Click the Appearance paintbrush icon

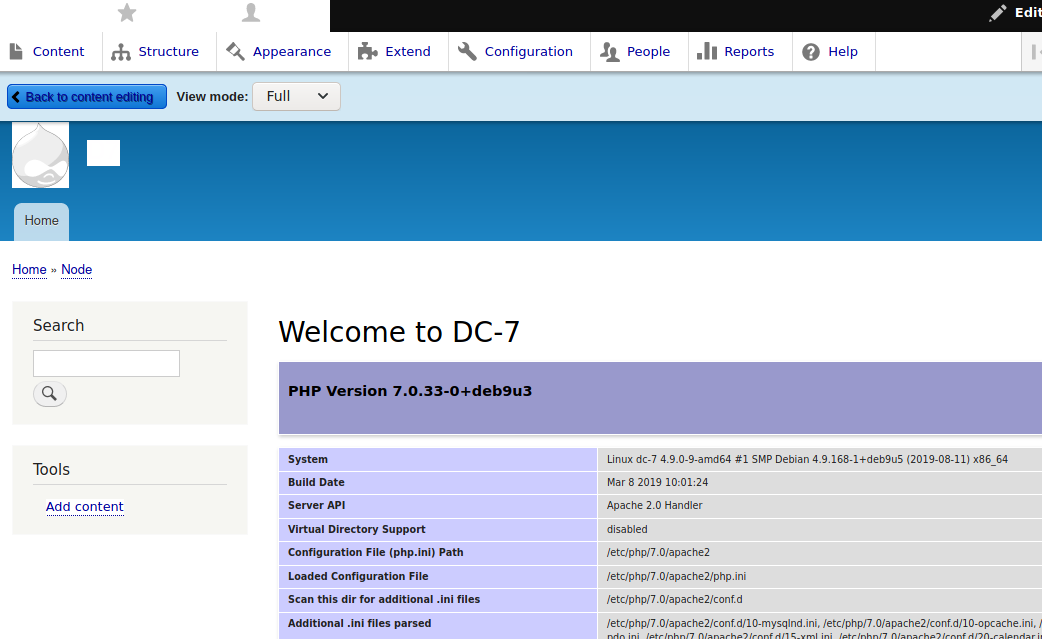235,51
